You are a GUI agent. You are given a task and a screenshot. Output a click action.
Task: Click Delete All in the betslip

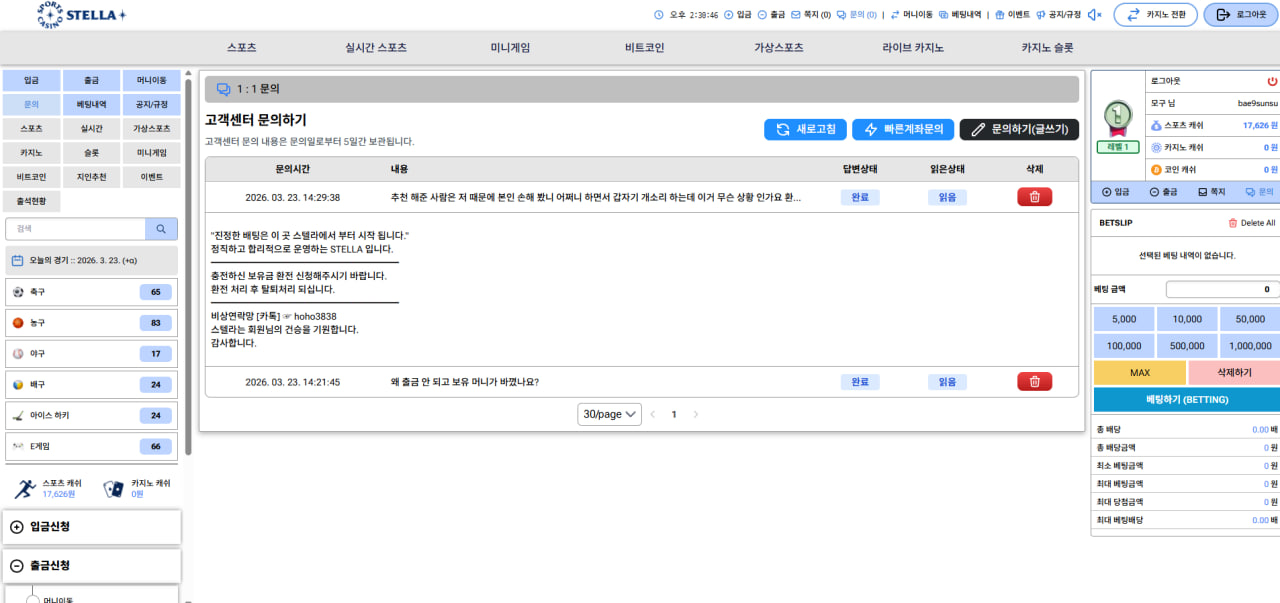1251,223
